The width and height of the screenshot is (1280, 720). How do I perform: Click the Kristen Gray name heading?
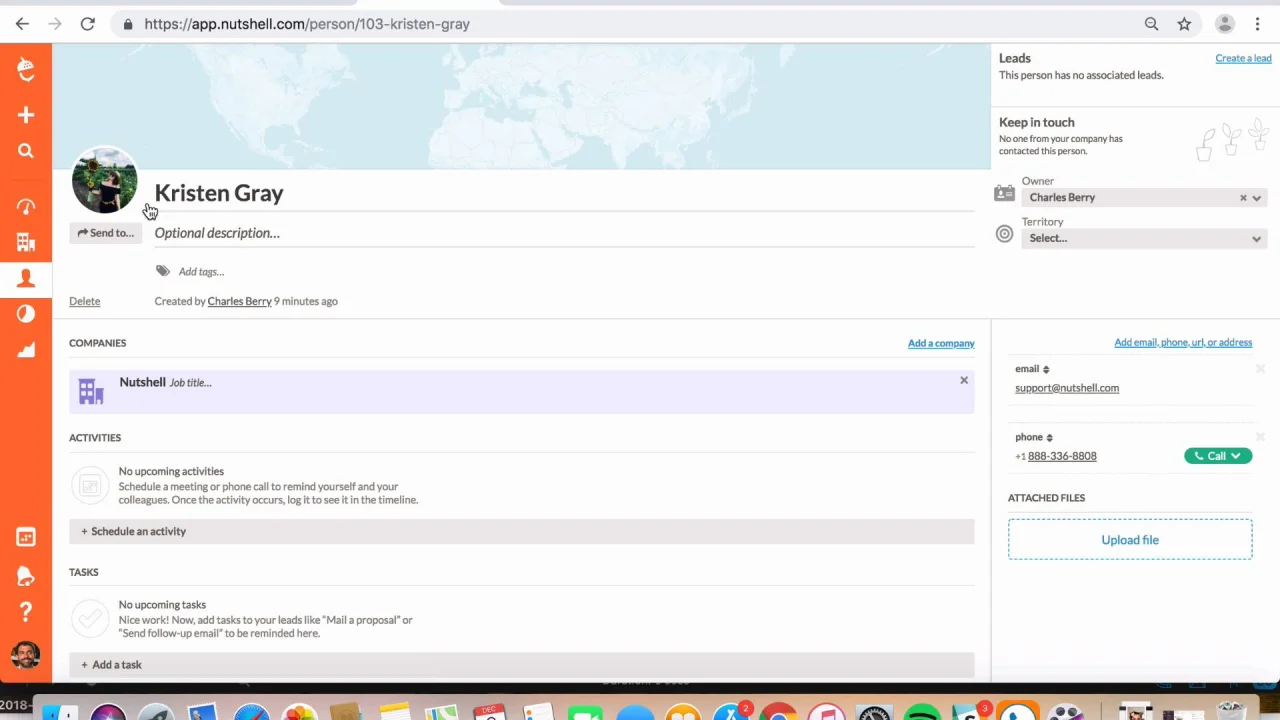[x=219, y=193]
